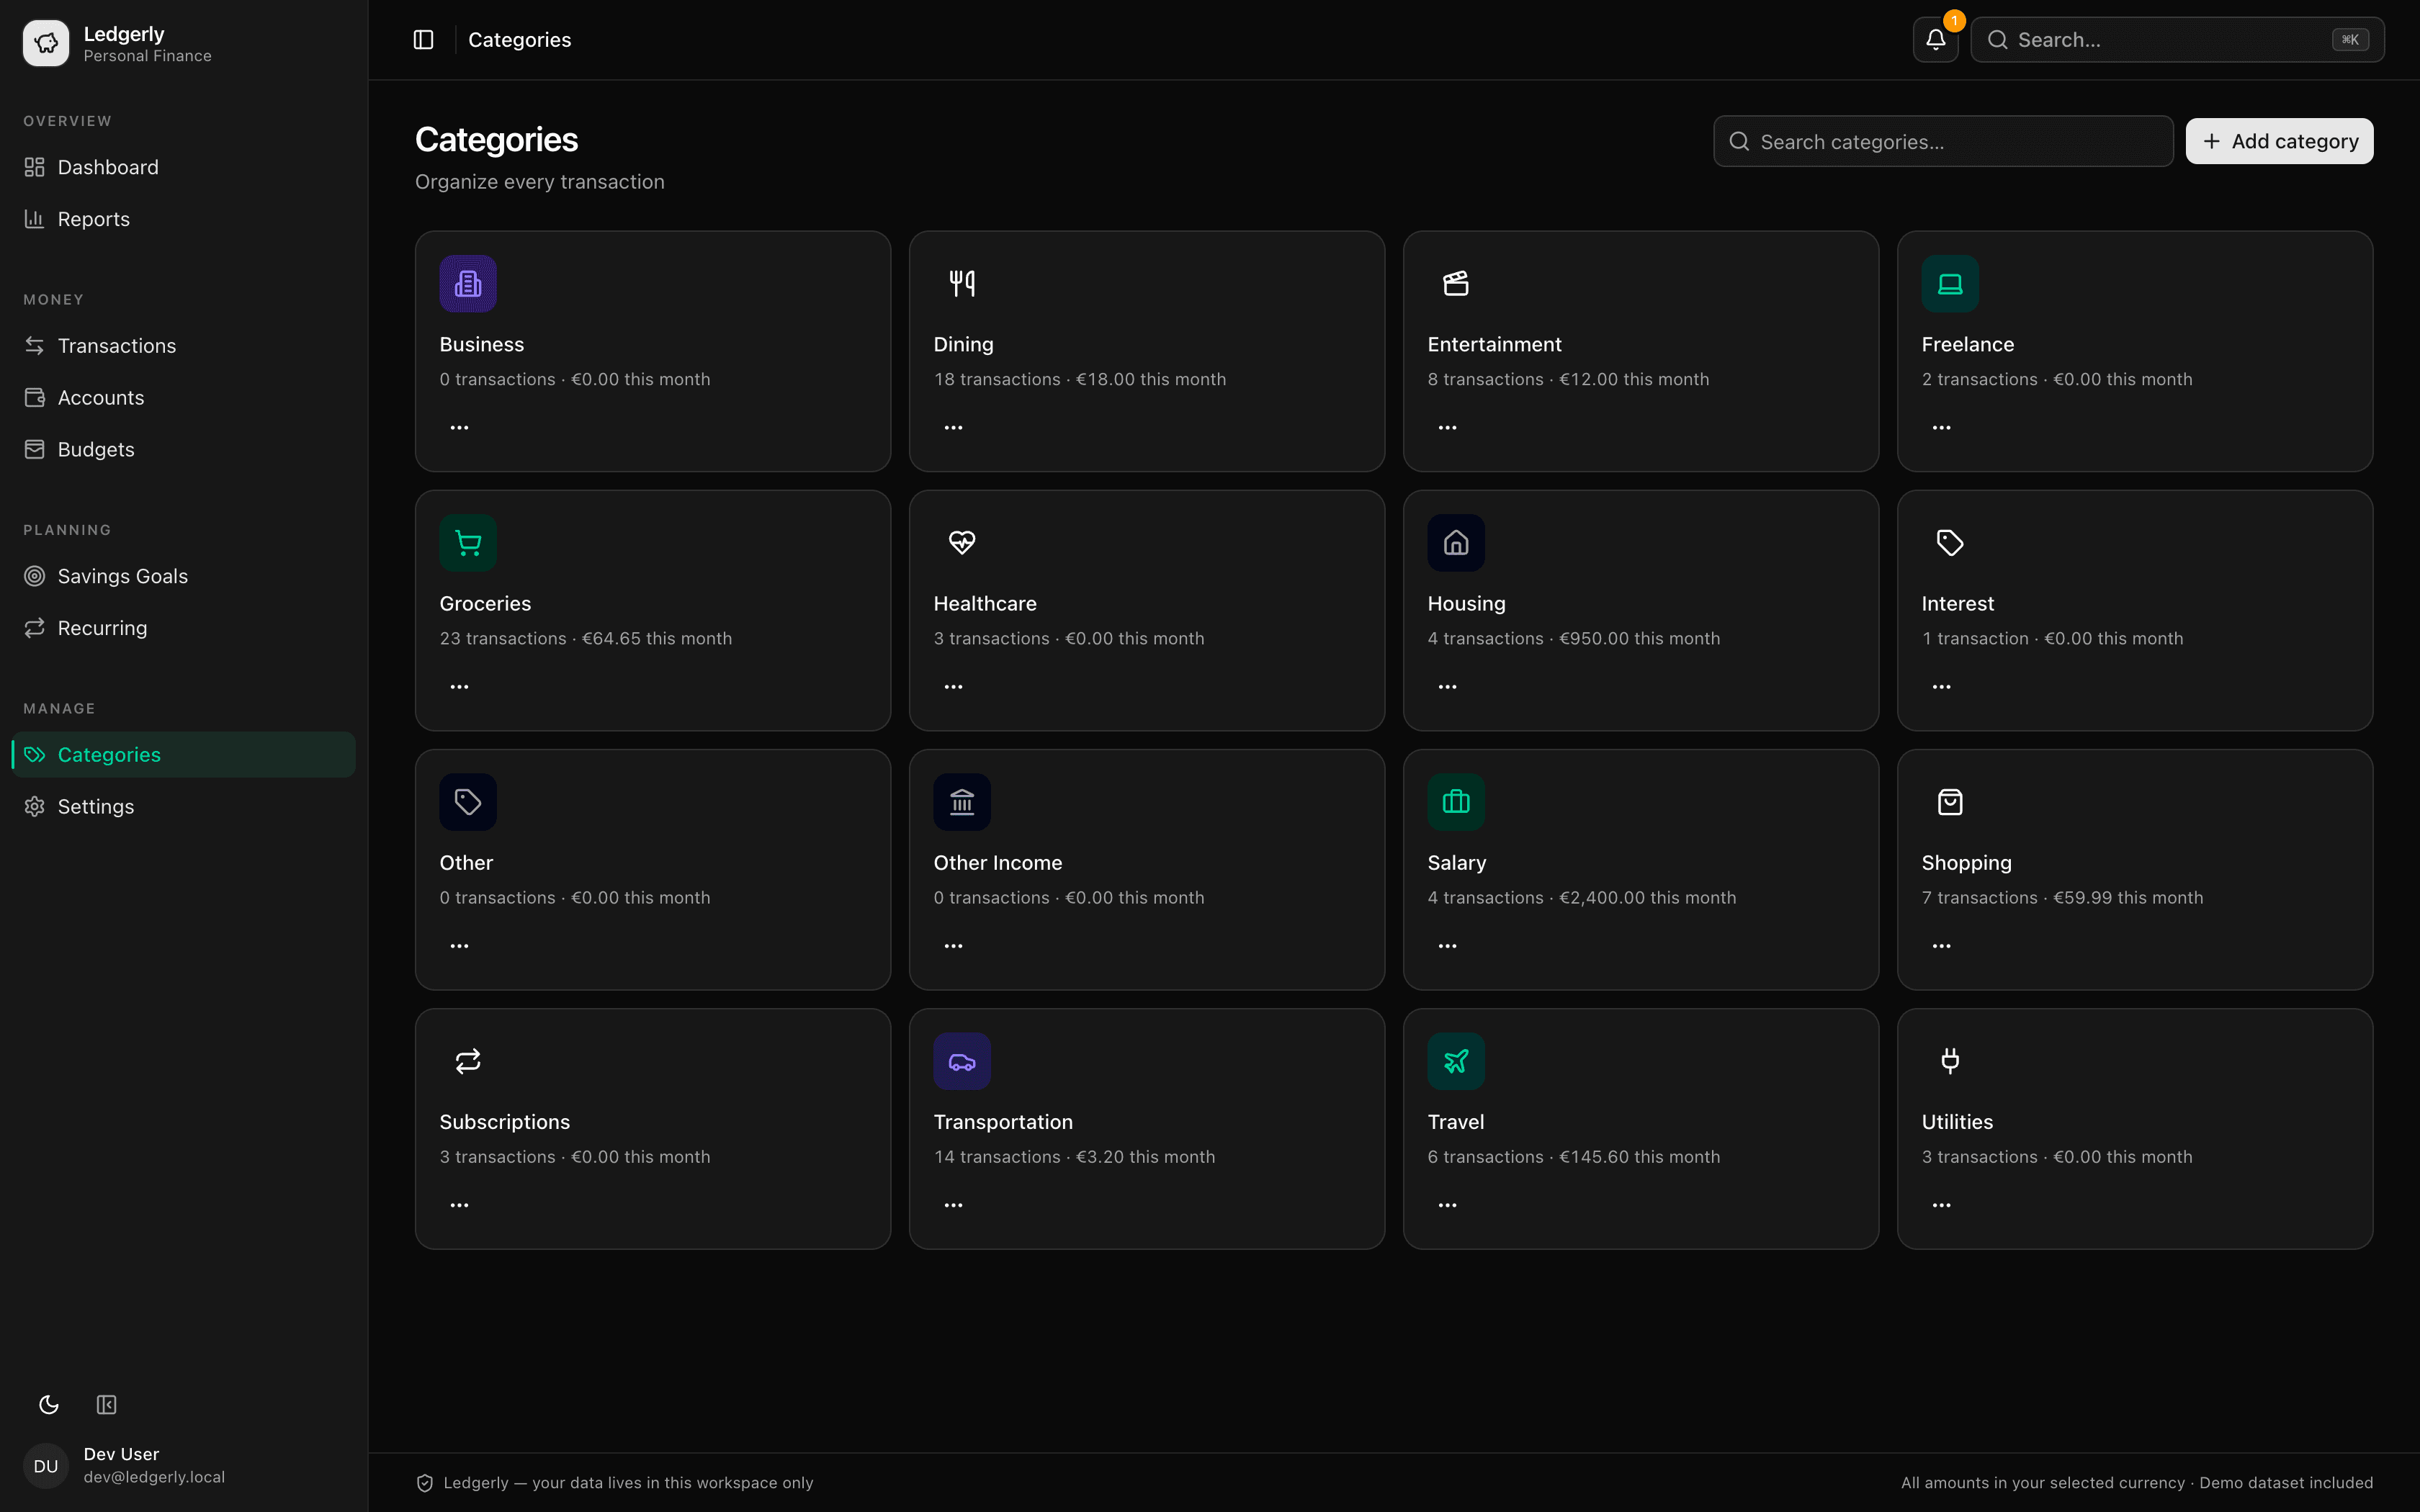Click the Utilities plug icon
2420x1512 pixels.
pos(1950,1061)
